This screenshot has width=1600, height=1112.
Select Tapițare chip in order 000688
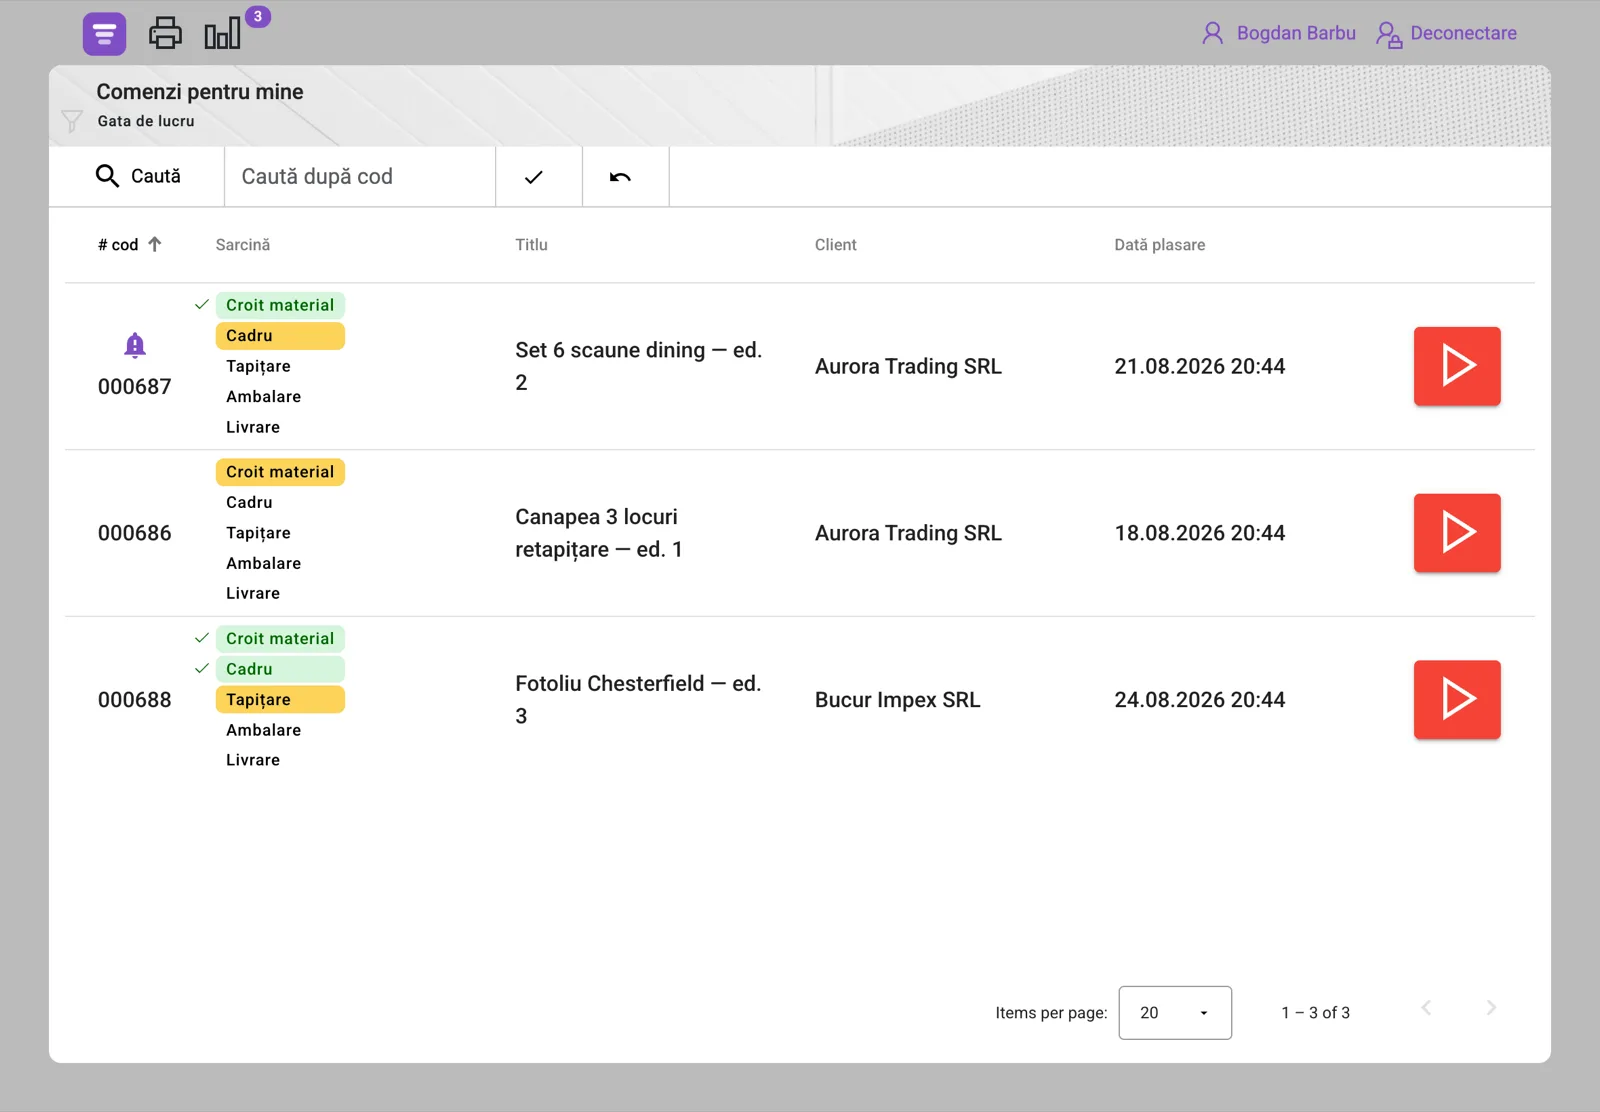[x=280, y=700]
